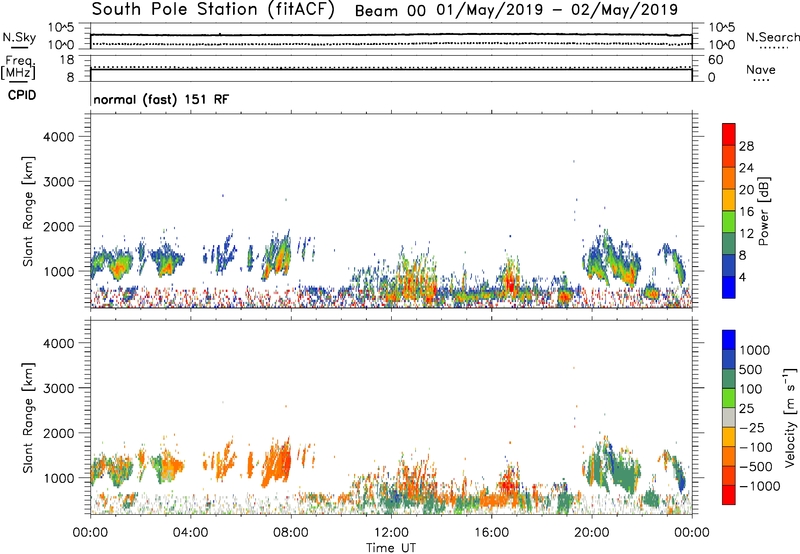Click the title text "South Pole Station (fitACF)"

pyautogui.click(x=213, y=10)
